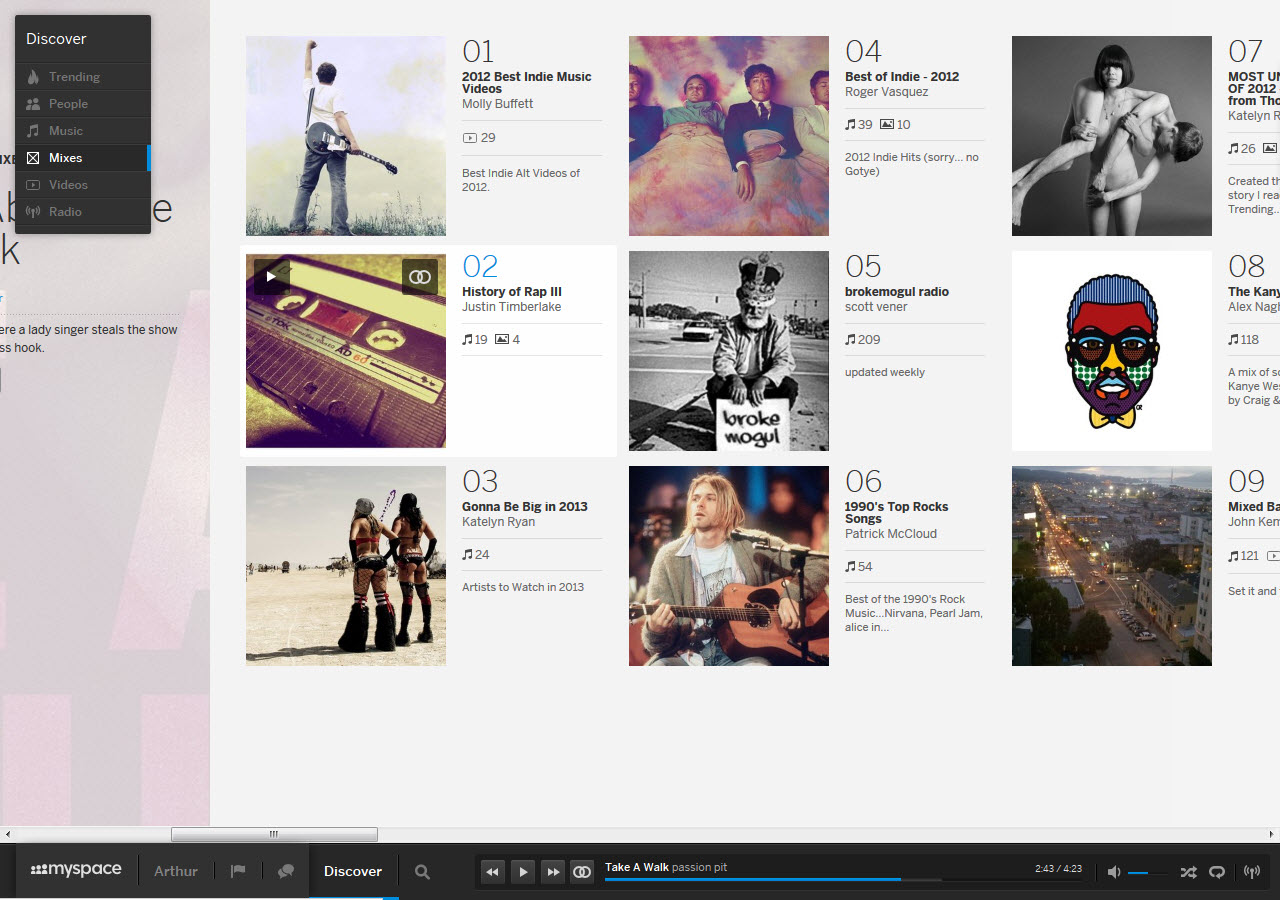1280x900 pixels.
Task: Toggle repeat mode
Action: tap(1217, 872)
